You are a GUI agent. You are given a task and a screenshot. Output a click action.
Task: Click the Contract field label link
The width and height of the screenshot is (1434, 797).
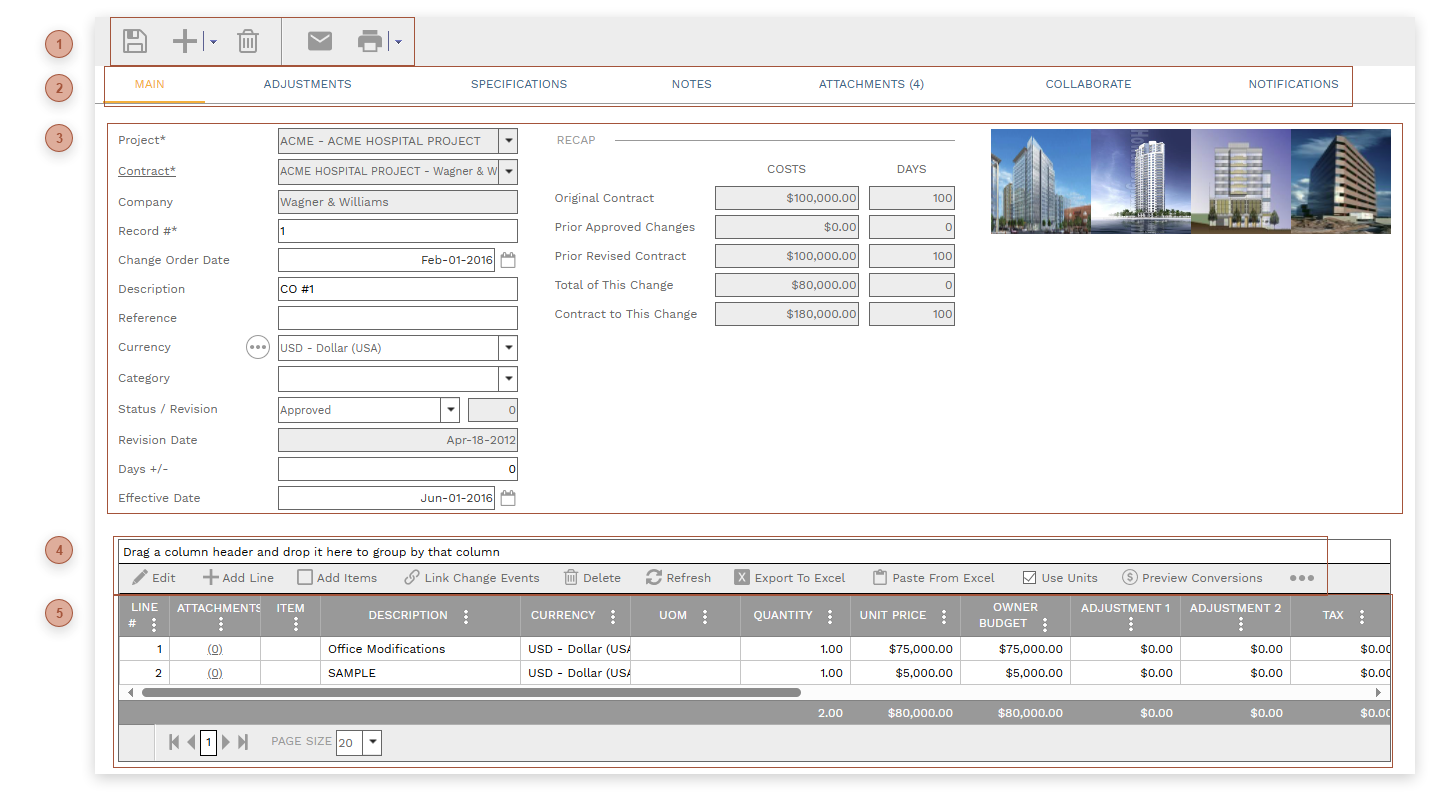[146, 171]
